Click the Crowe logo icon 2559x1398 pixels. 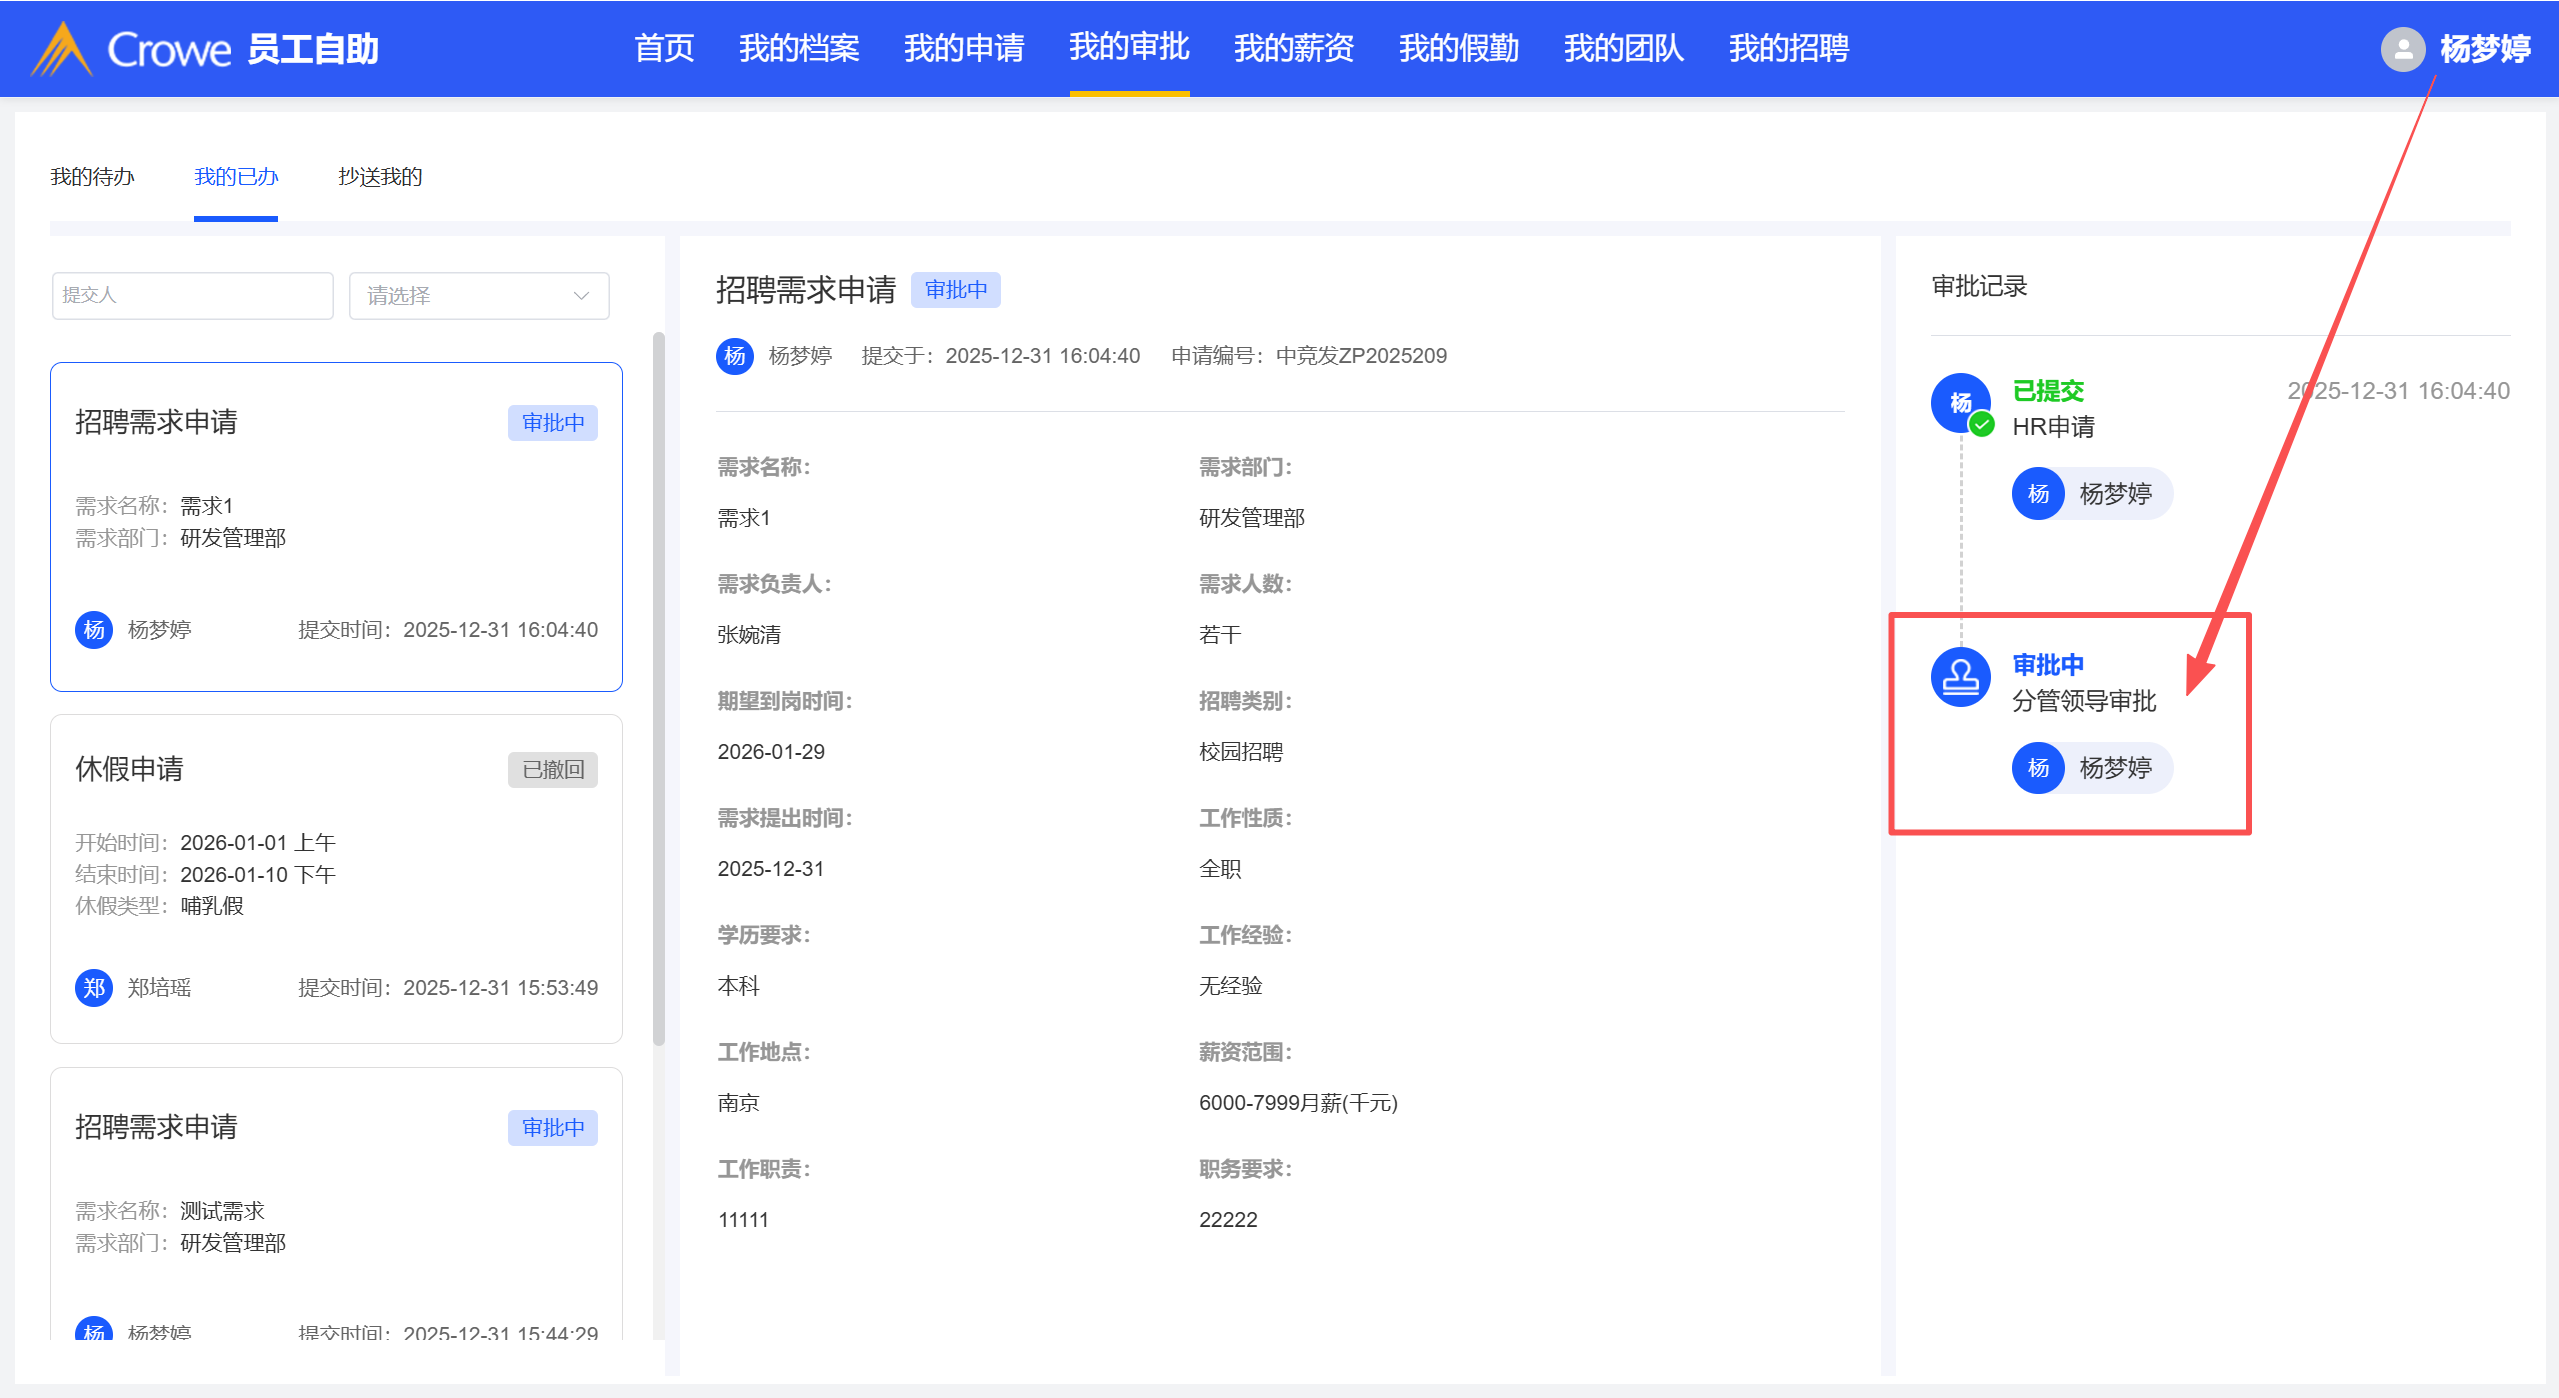pos(62,49)
